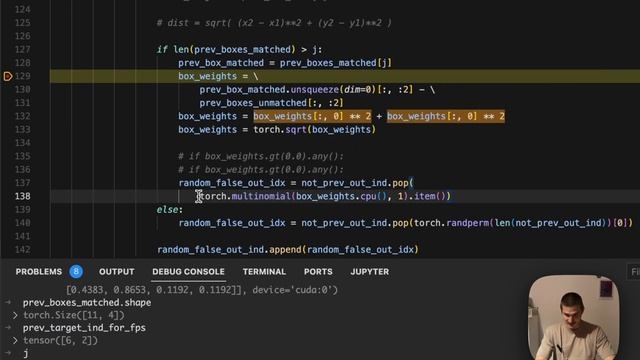640x360 pixels.
Task: Open the PROBLEMS panel tab
Action: click(x=39, y=272)
